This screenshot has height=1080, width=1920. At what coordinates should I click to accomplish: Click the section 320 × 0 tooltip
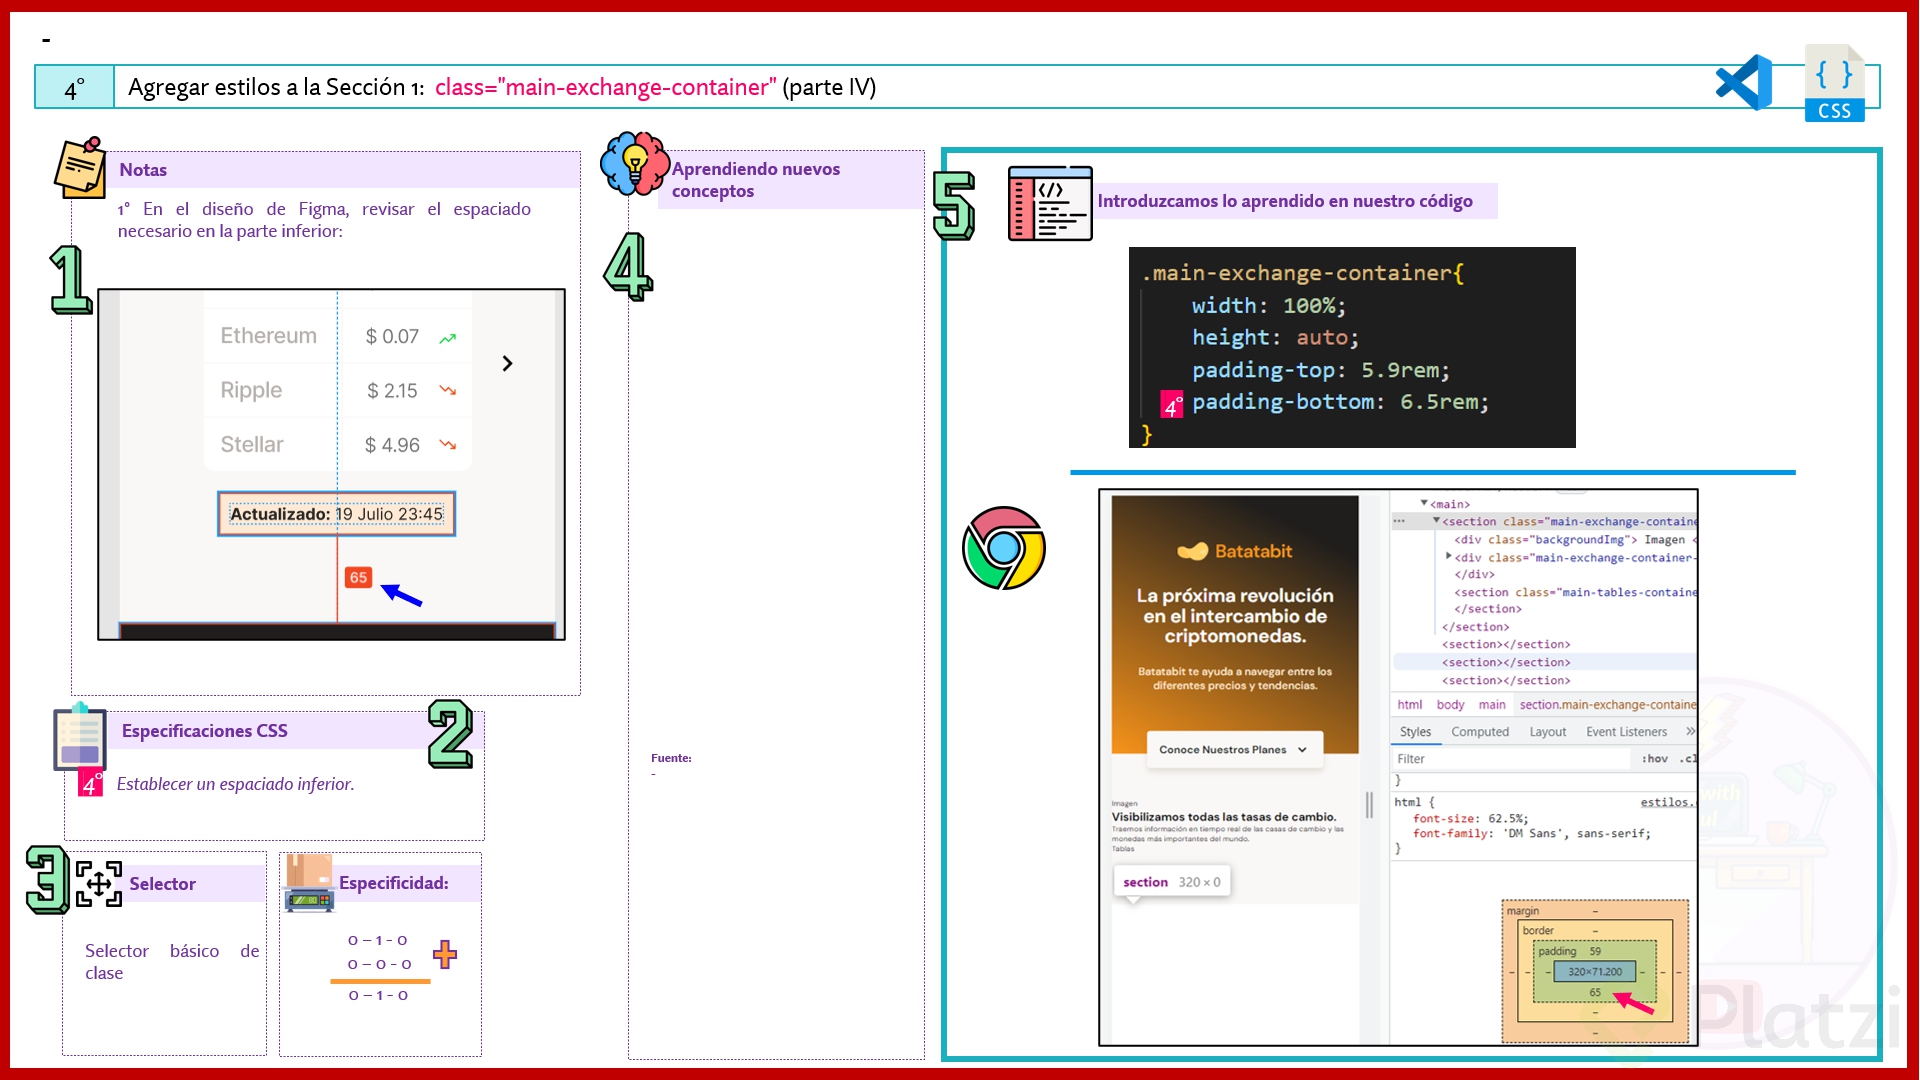click(x=1171, y=882)
